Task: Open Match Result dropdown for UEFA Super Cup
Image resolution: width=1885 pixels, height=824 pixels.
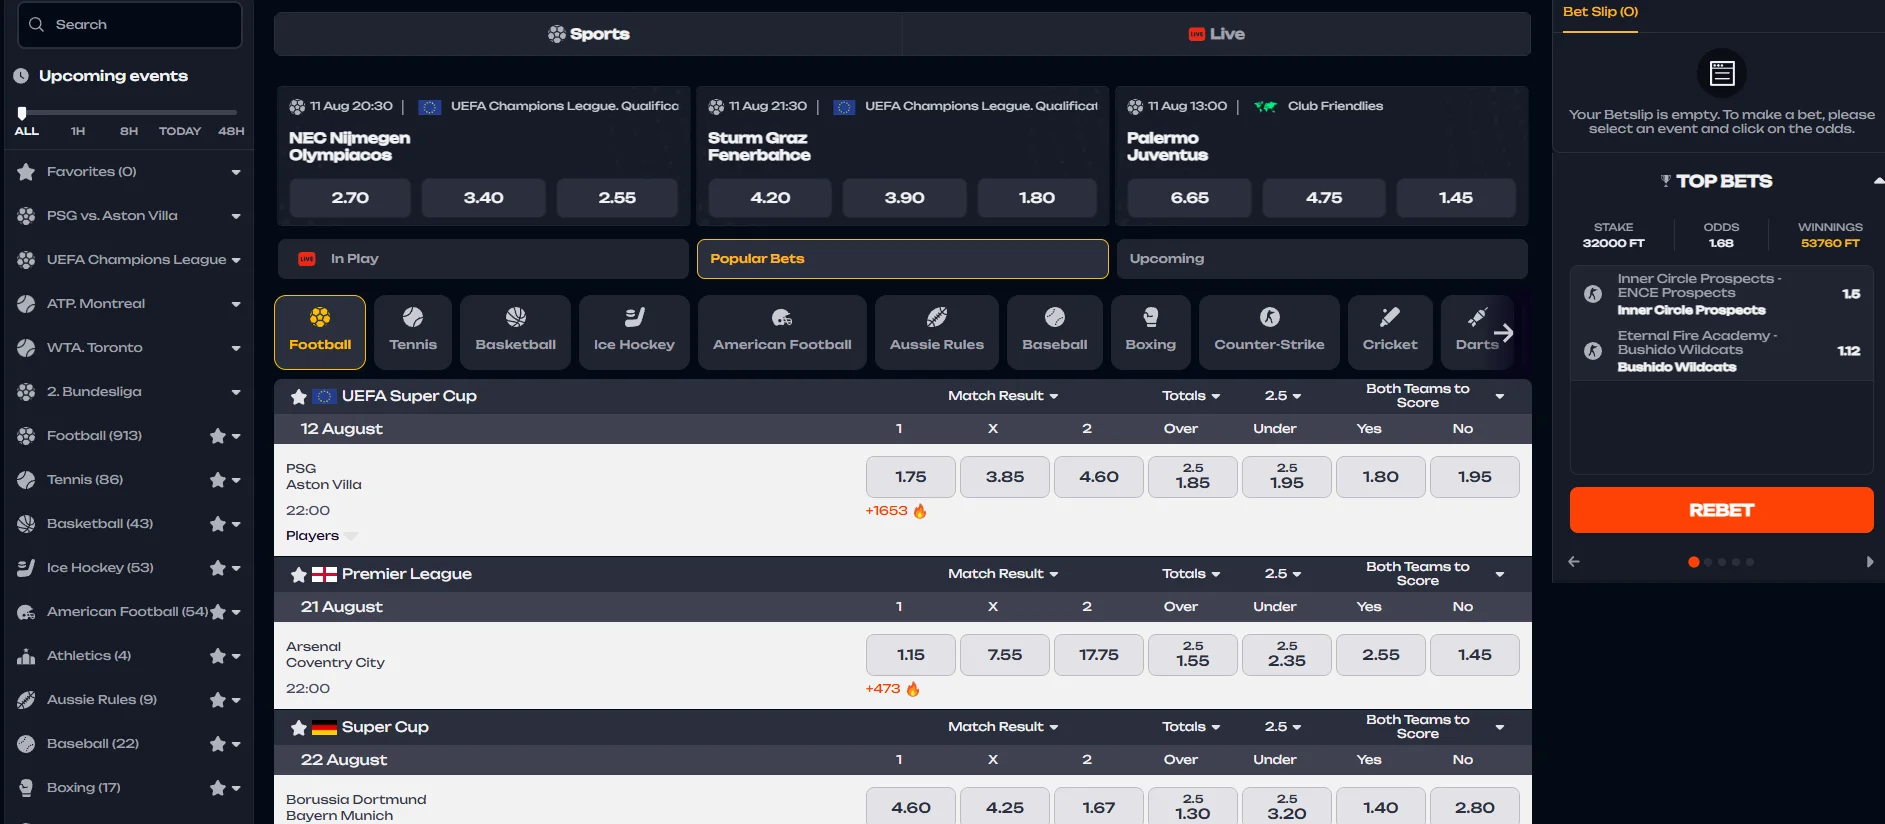Action: [1003, 396]
